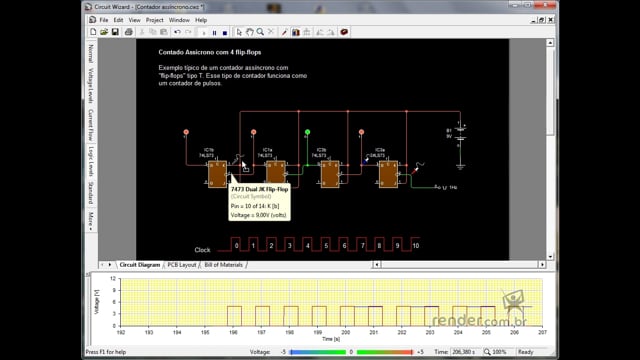This screenshot has width=640, height=360.
Task: Click the rotate right toolbar icon
Action: tap(331, 32)
